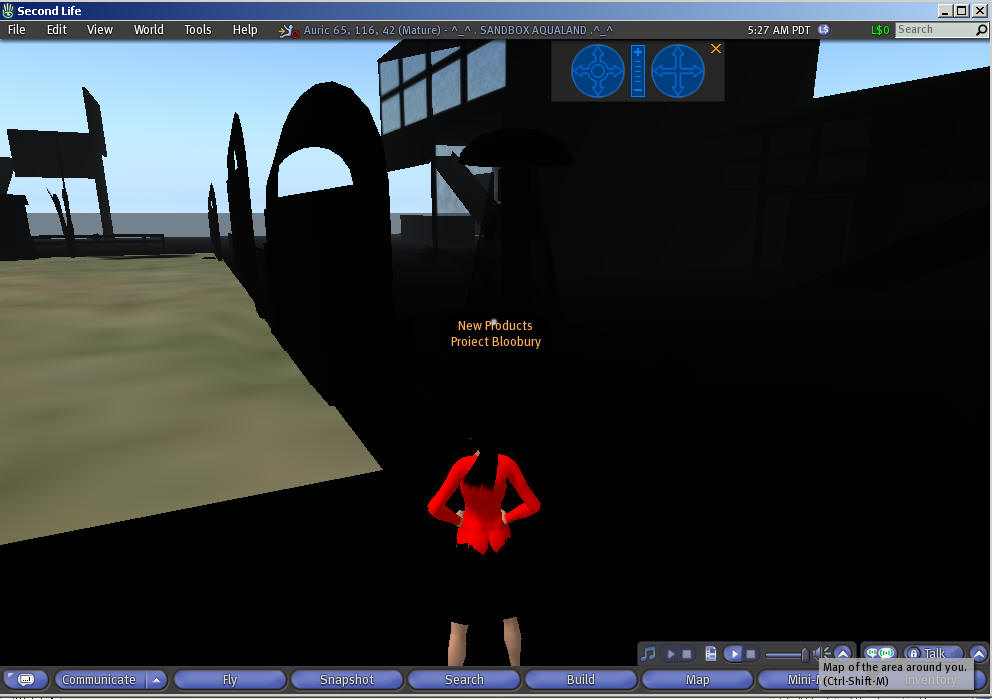
Task: Expand the media controls panel arrow
Action: pyautogui.click(x=843, y=653)
